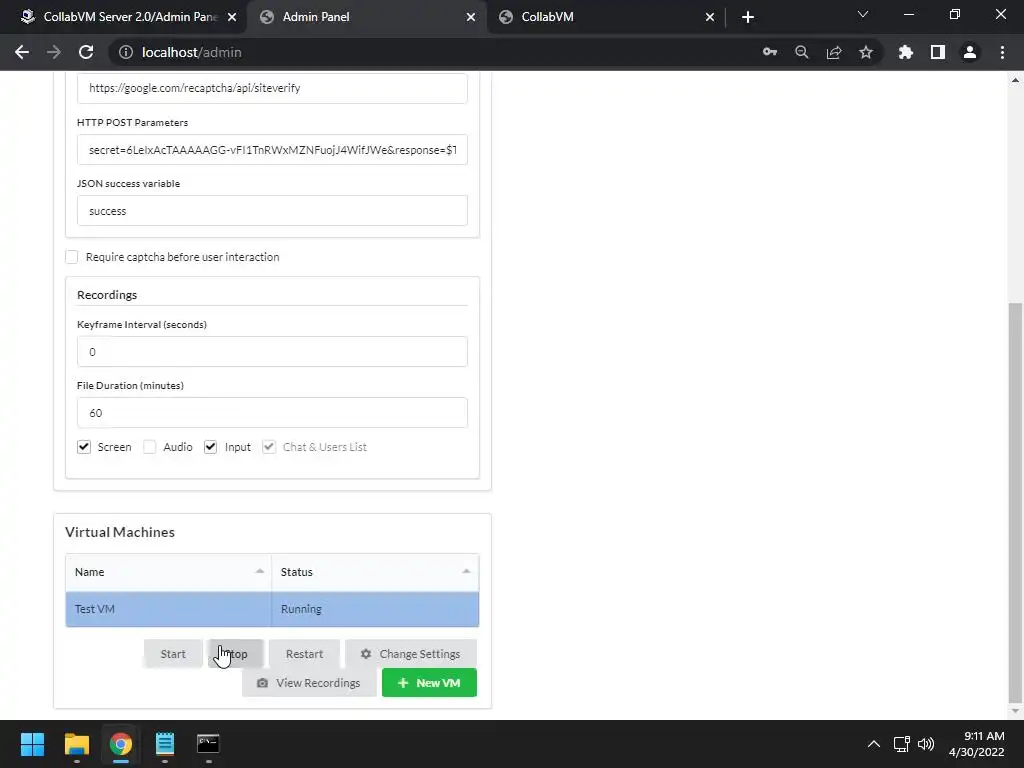This screenshot has width=1024, height=768.
Task: Open the taskbar clock and date
Action: coord(976,744)
